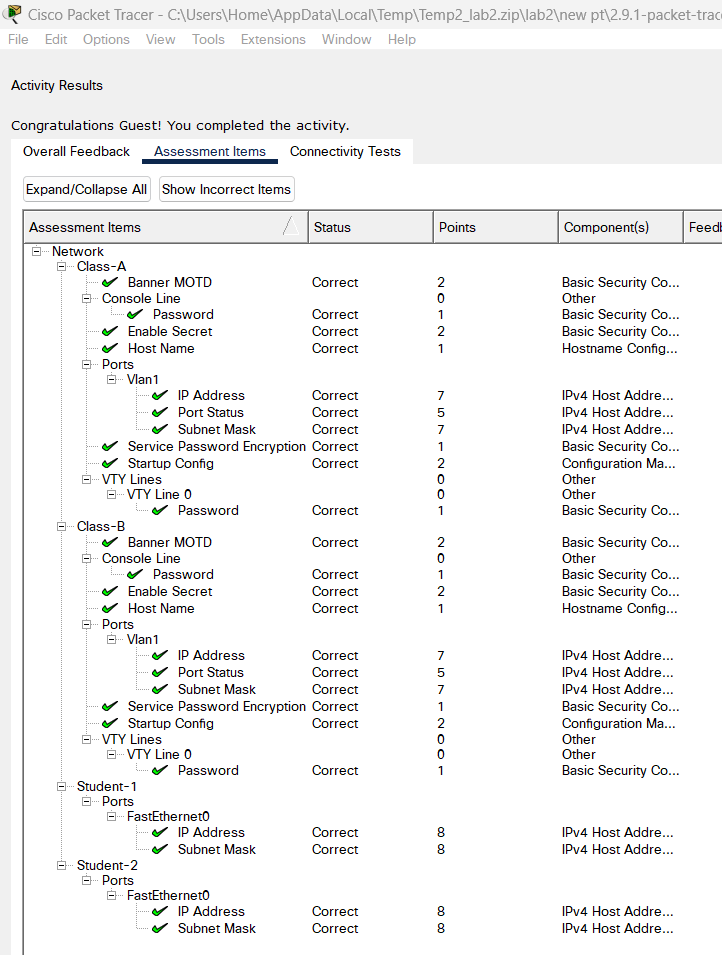Viewport: 722px width, 955px height.
Task: Click the checkmark beside Class-A Service Password Encryption
Action: coord(110,446)
